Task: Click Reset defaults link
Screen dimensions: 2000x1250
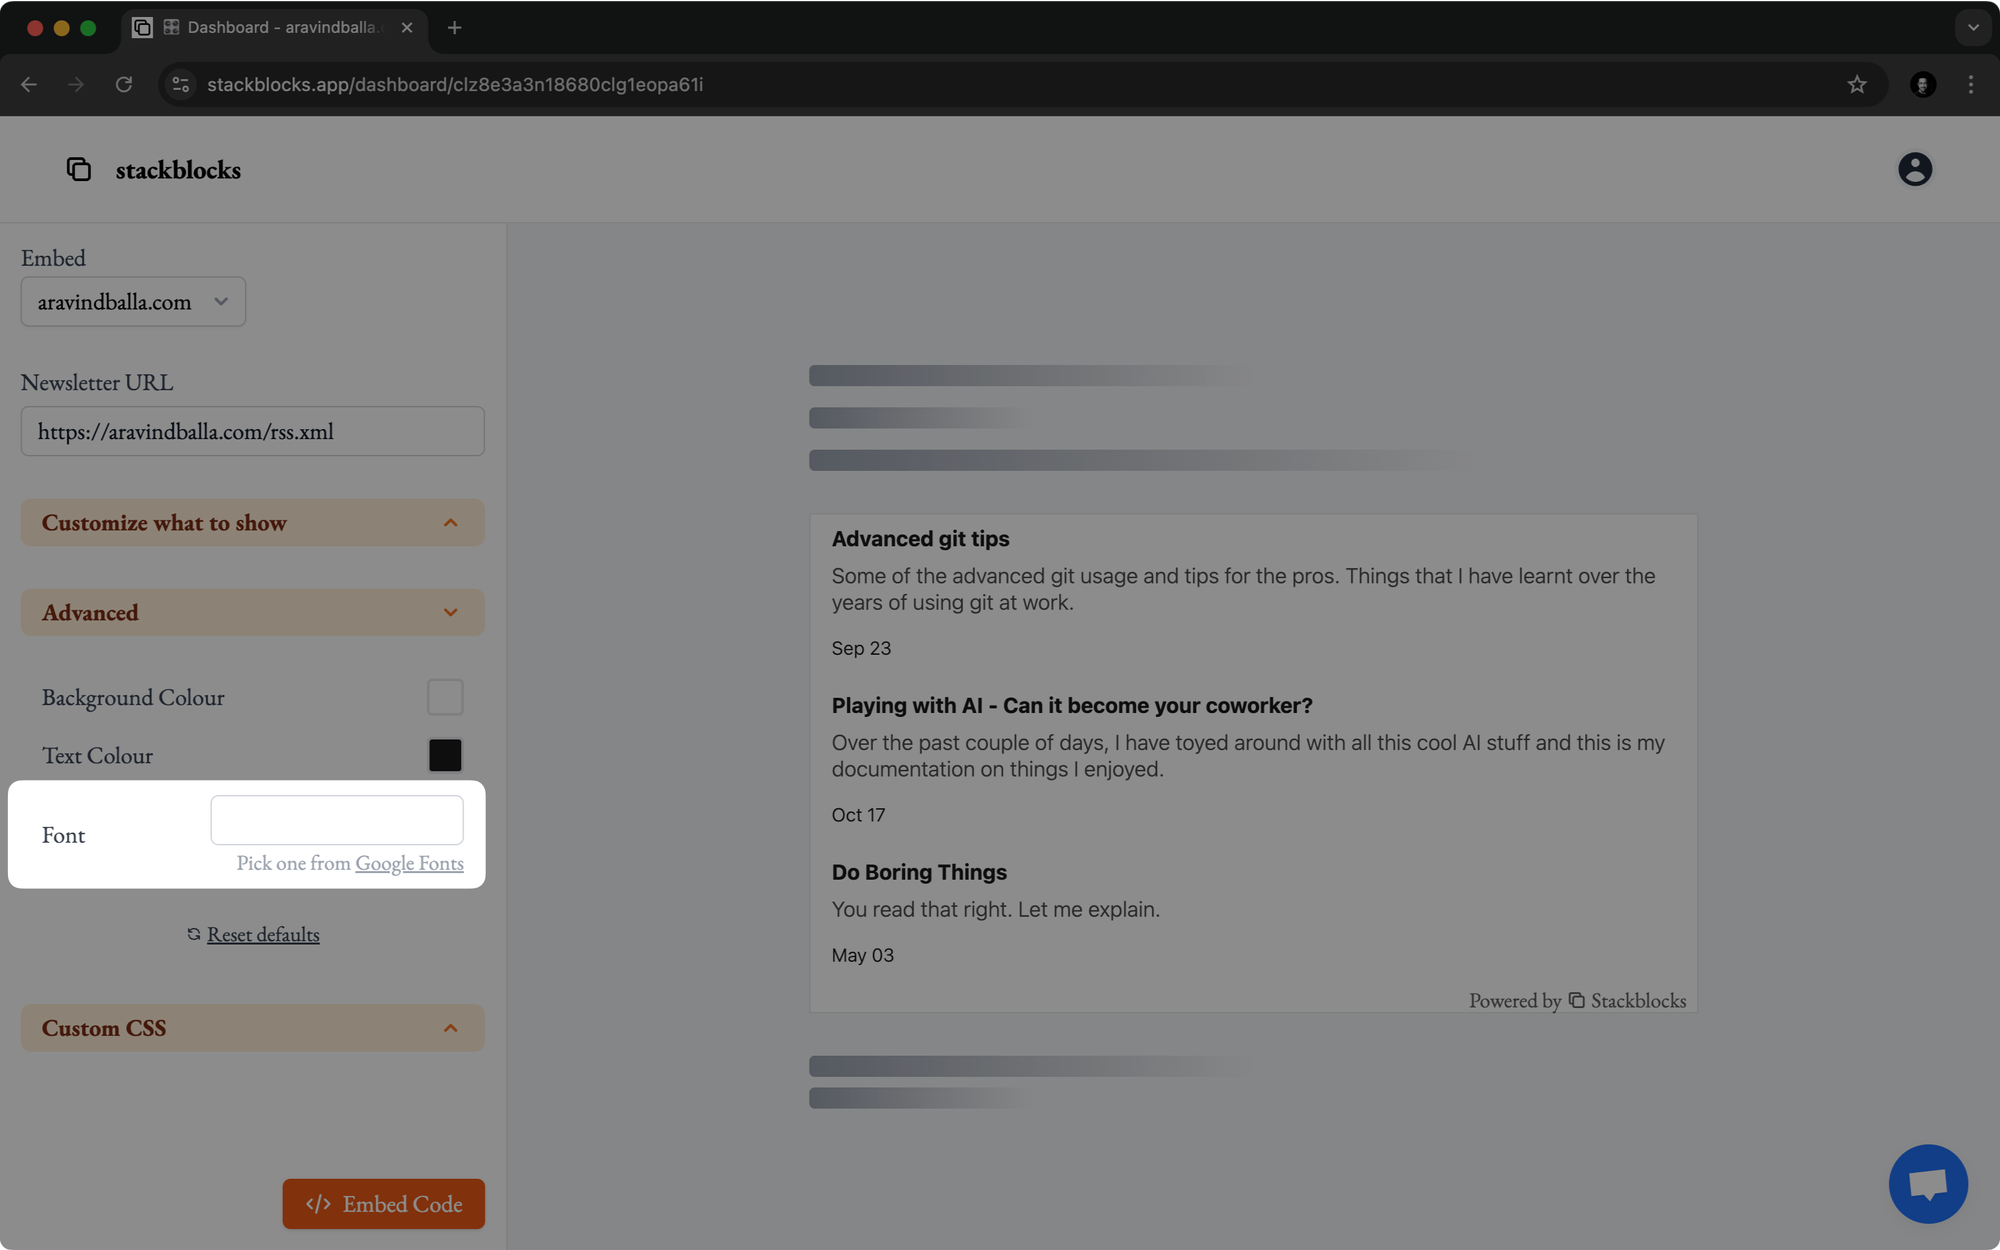Action: click(x=263, y=933)
